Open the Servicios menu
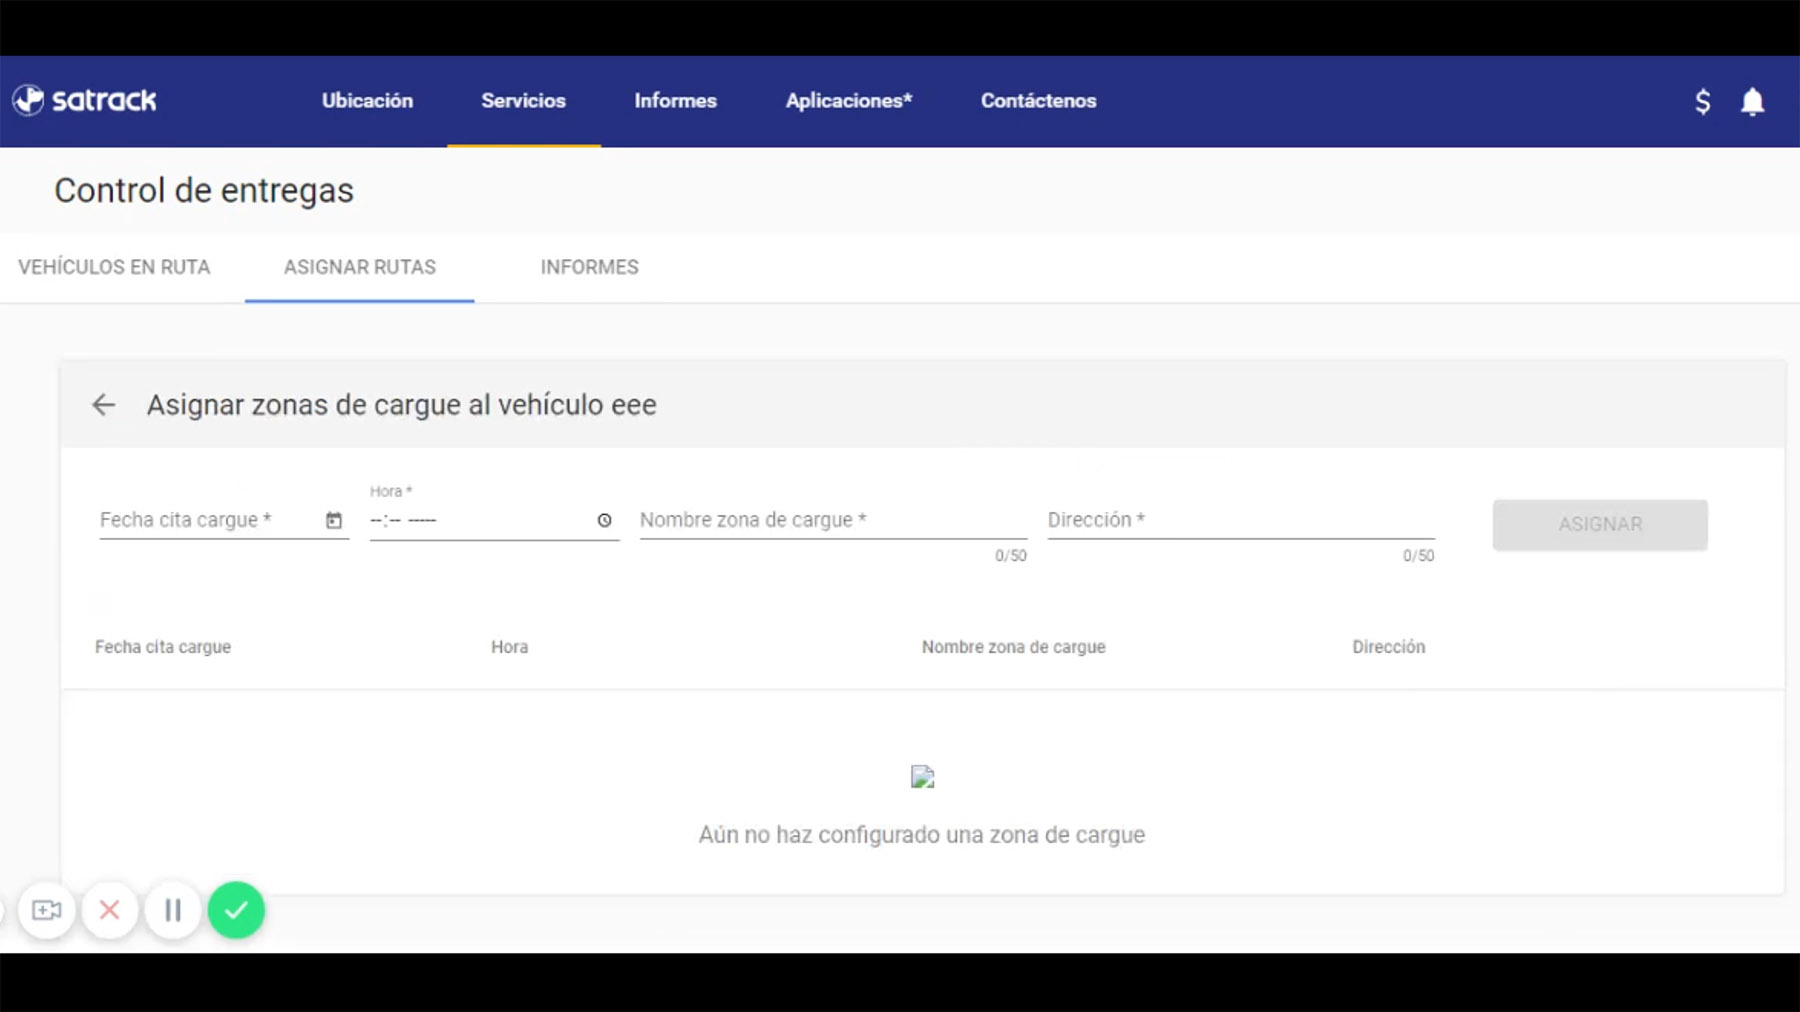Viewport: 1800px width, 1012px height. pyautogui.click(x=523, y=101)
